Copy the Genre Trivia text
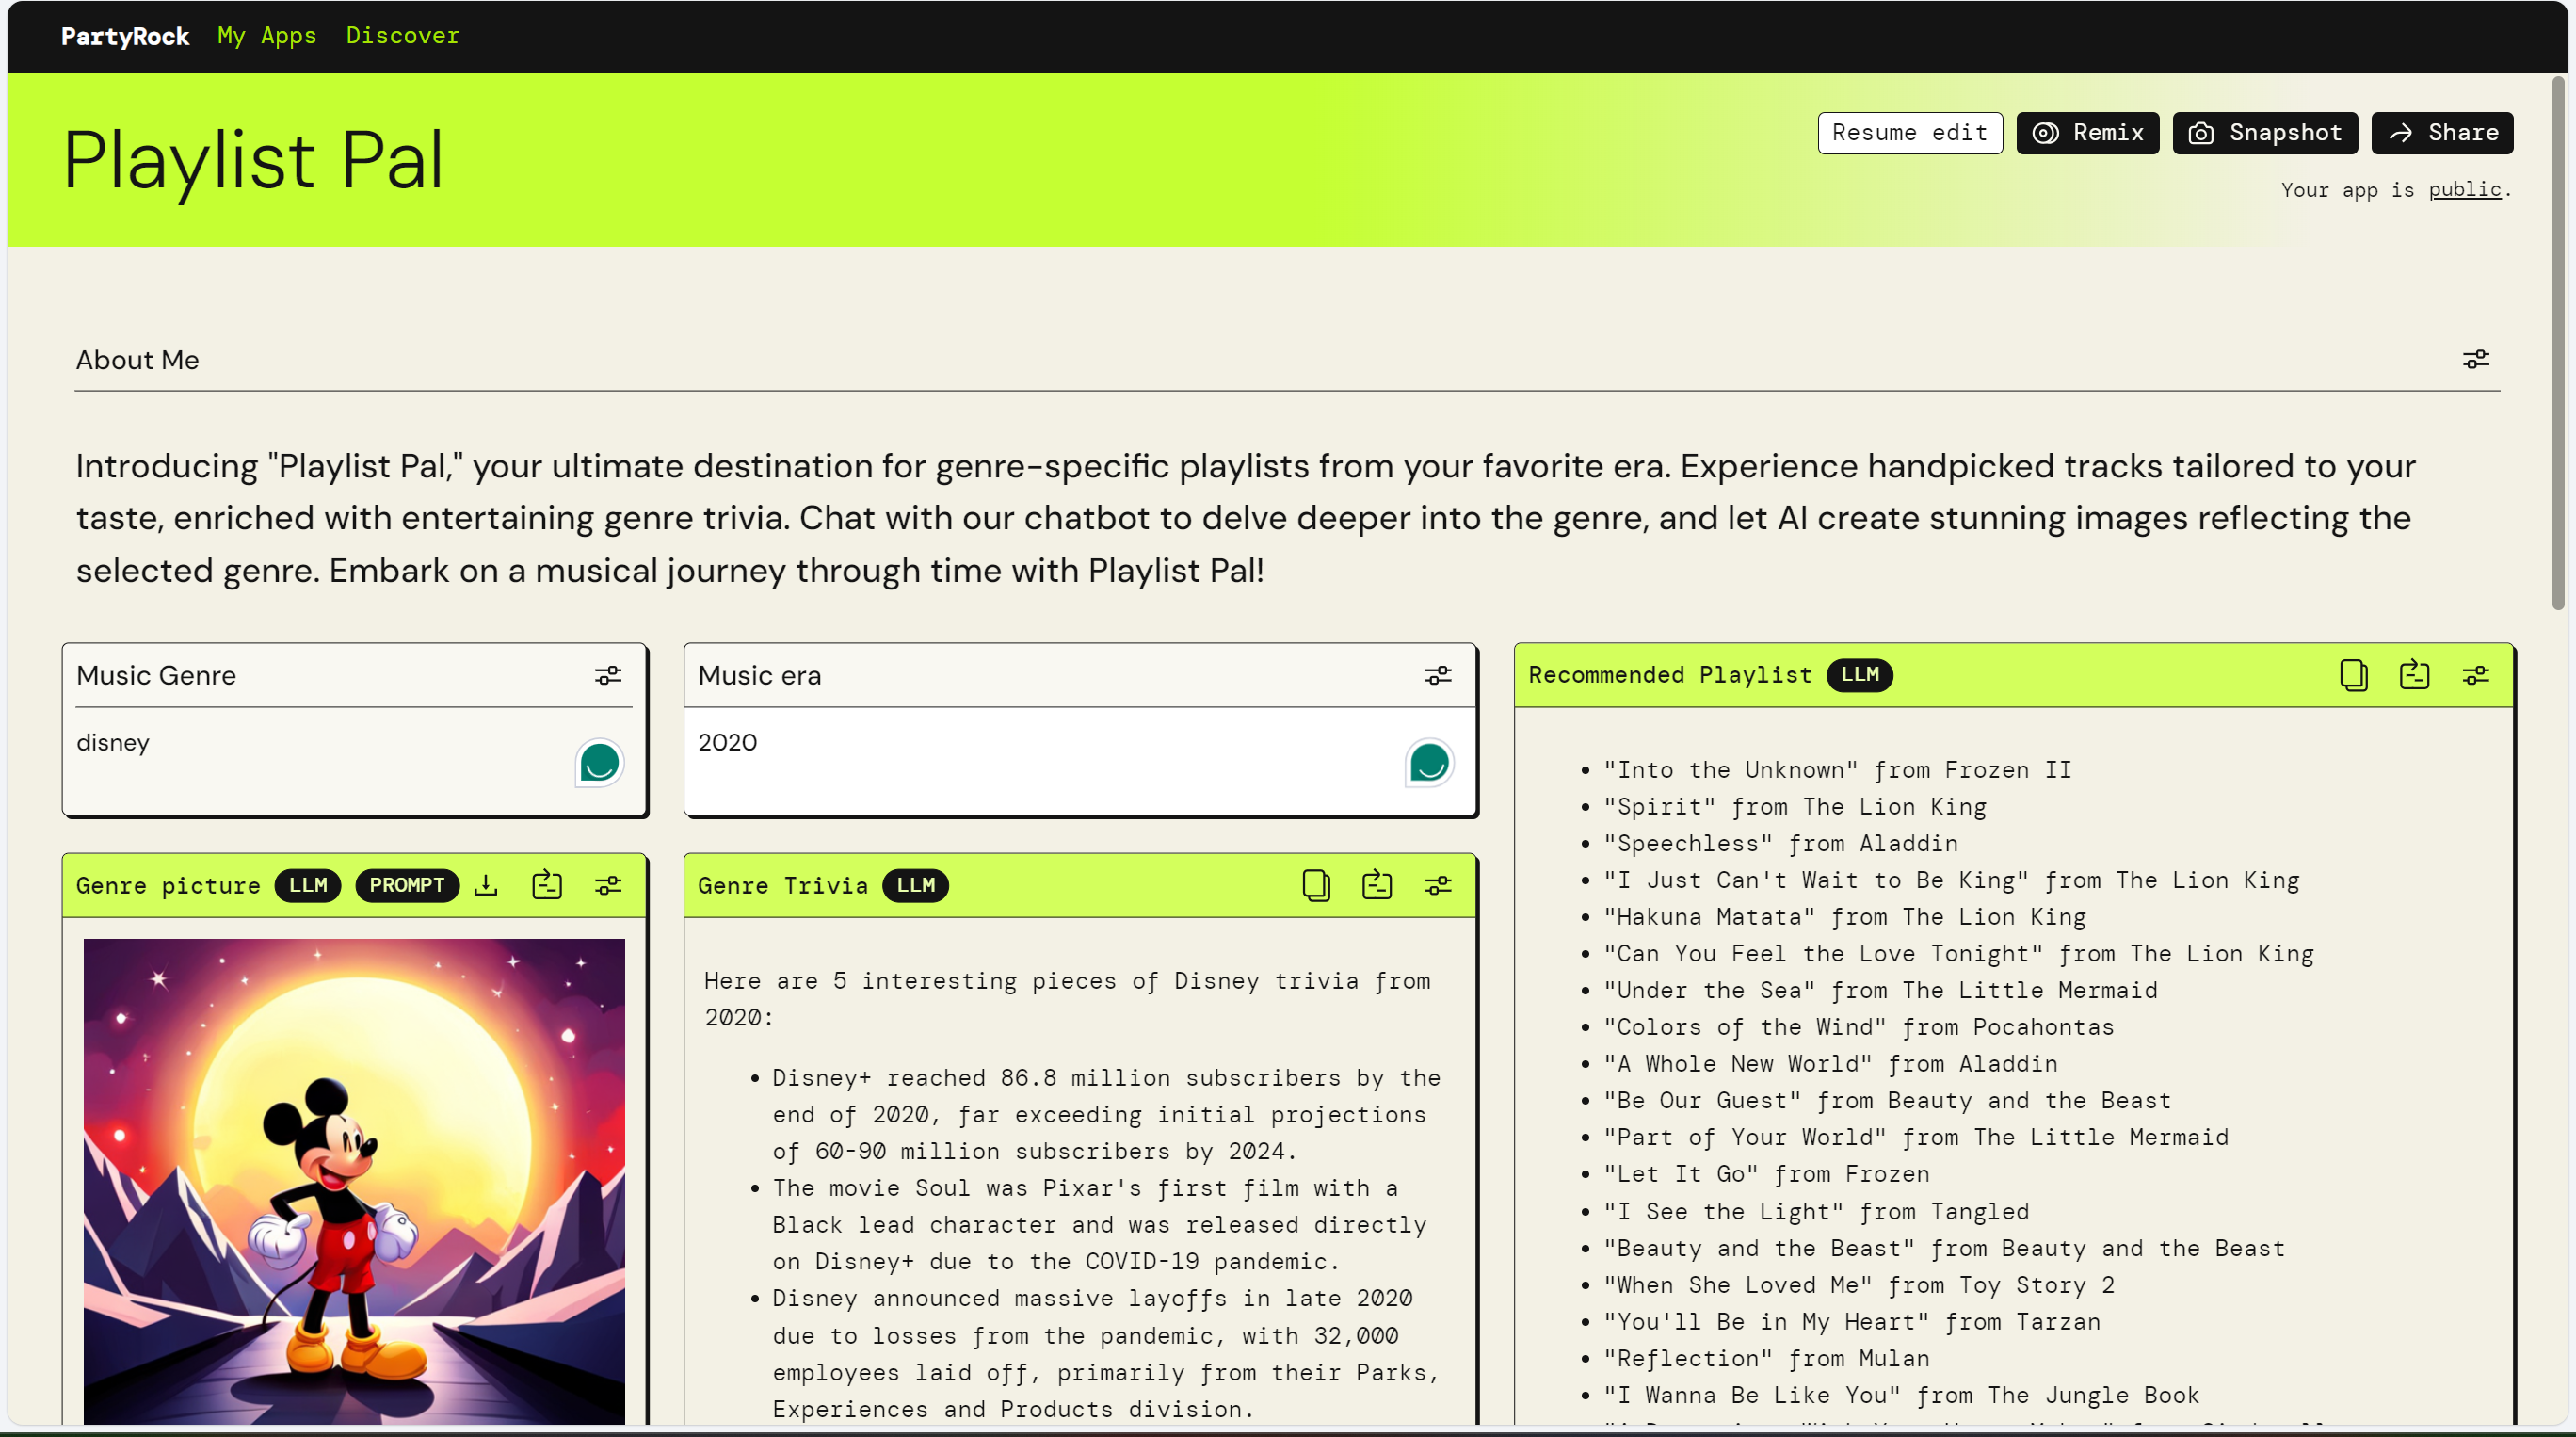 (x=1316, y=885)
